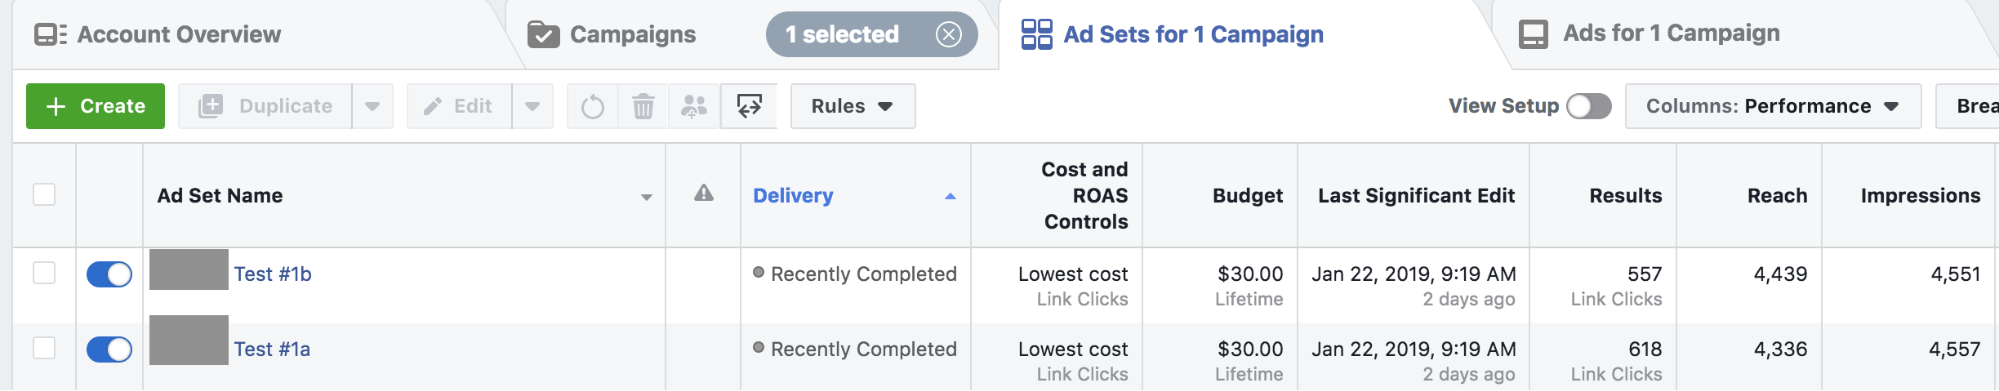Open the Ads for 1 Campaign tab

(x=1649, y=34)
